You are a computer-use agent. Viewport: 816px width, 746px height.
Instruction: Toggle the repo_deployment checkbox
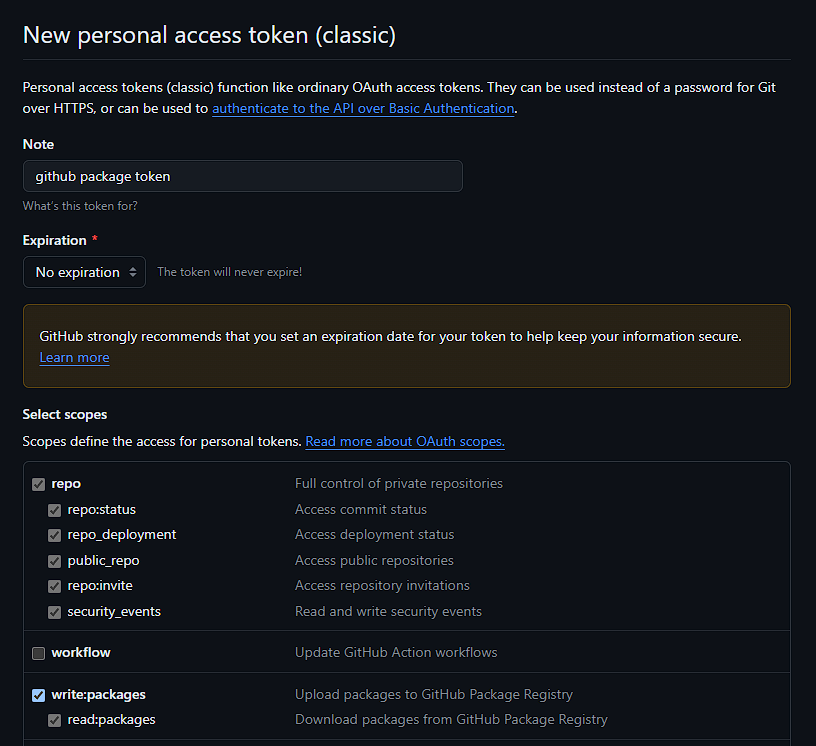55,535
